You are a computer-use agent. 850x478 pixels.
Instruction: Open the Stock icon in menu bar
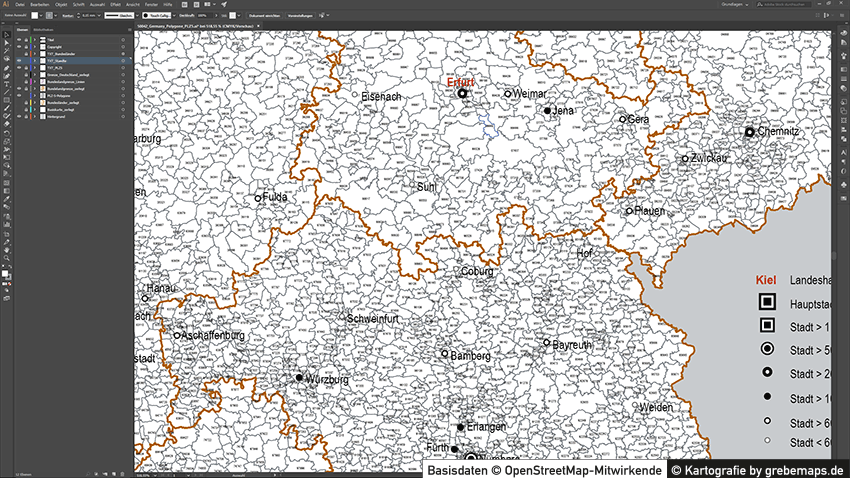(196, 4)
